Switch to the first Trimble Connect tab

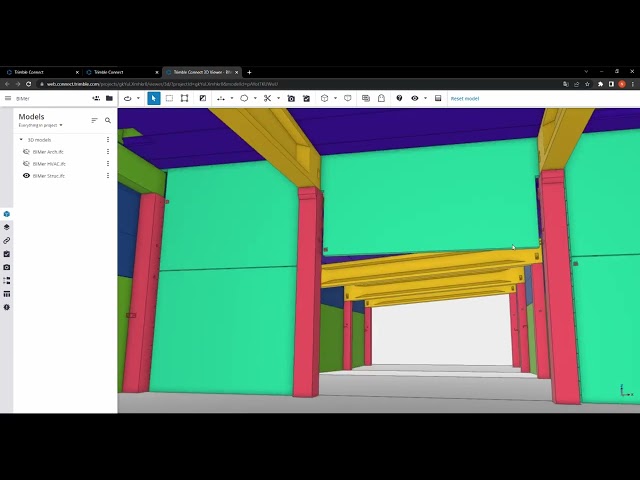click(41, 72)
